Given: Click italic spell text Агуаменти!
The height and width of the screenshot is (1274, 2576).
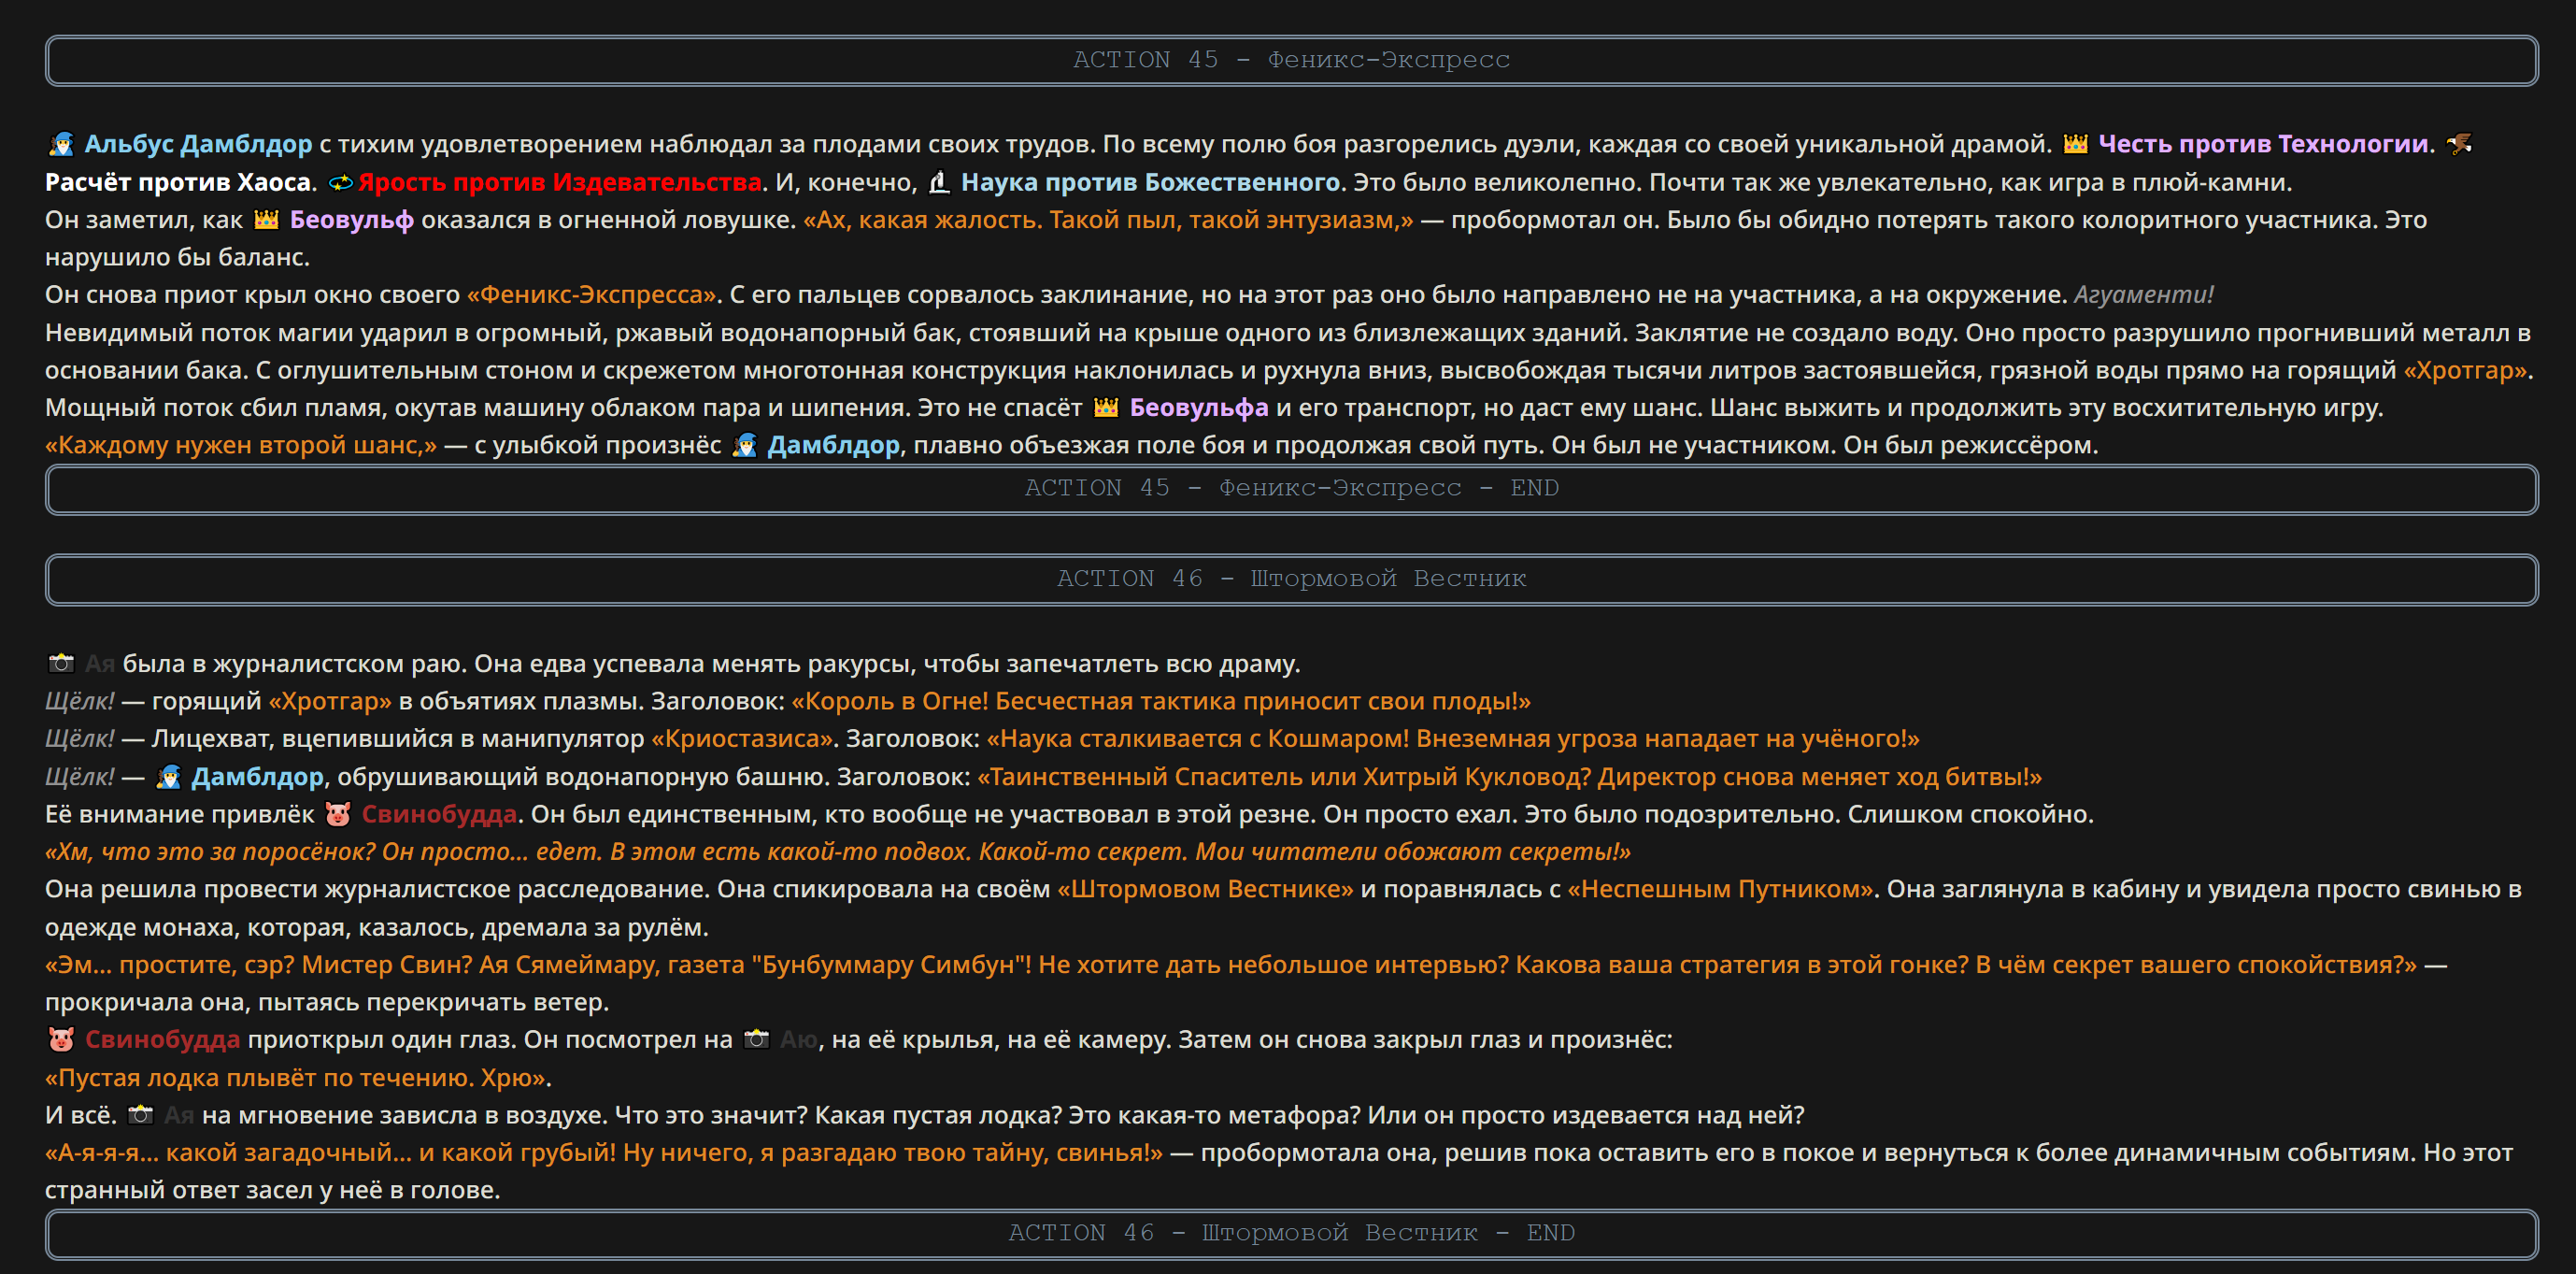Looking at the screenshot, I should [x=2143, y=295].
